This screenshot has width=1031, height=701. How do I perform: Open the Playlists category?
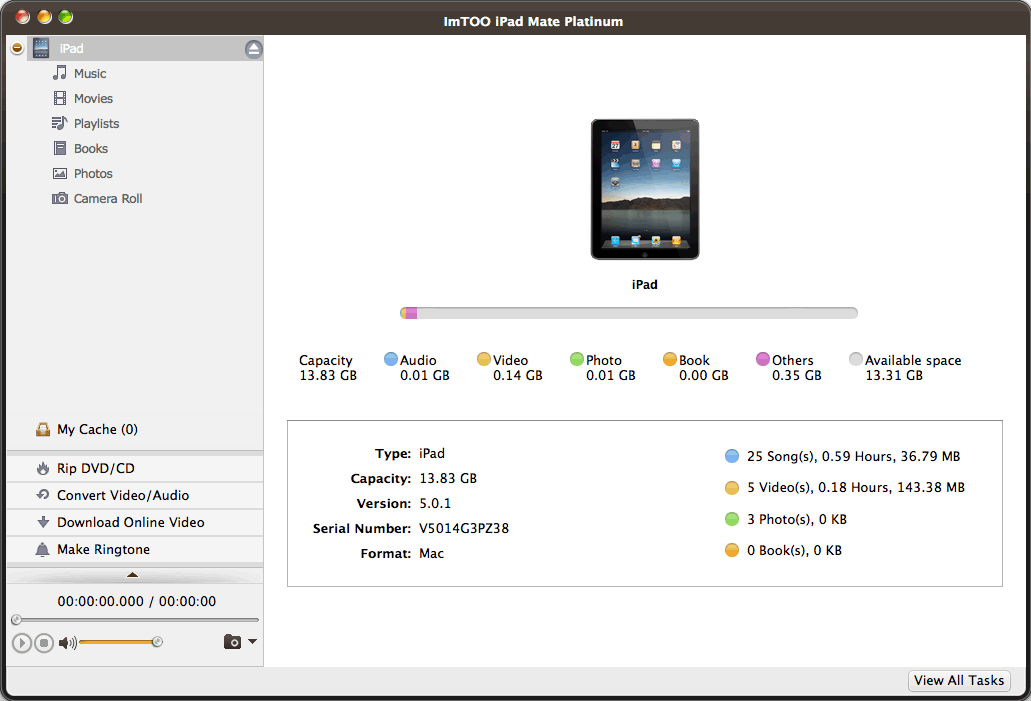click(97, 124)
